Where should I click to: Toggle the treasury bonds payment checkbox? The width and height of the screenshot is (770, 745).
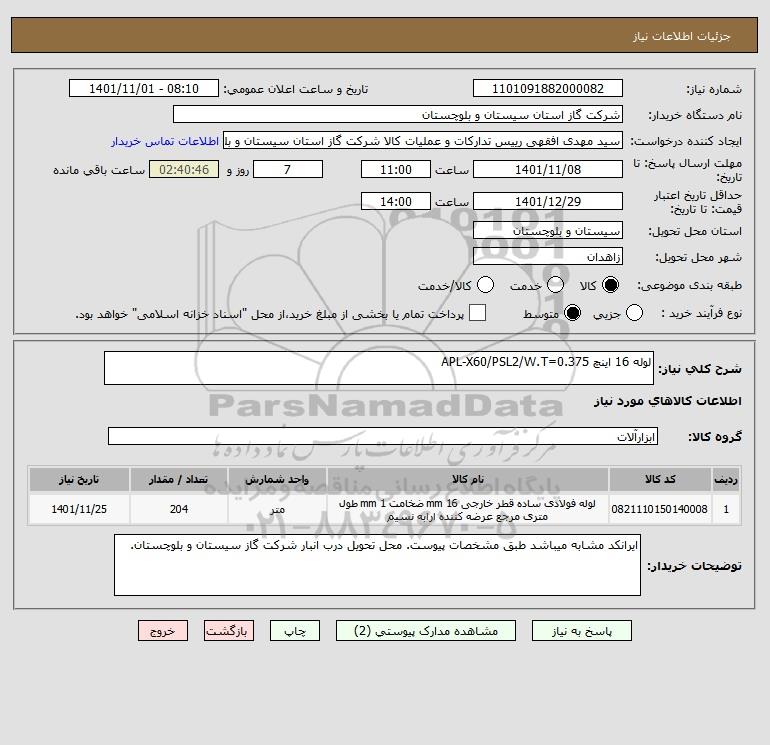pos(477,313)
